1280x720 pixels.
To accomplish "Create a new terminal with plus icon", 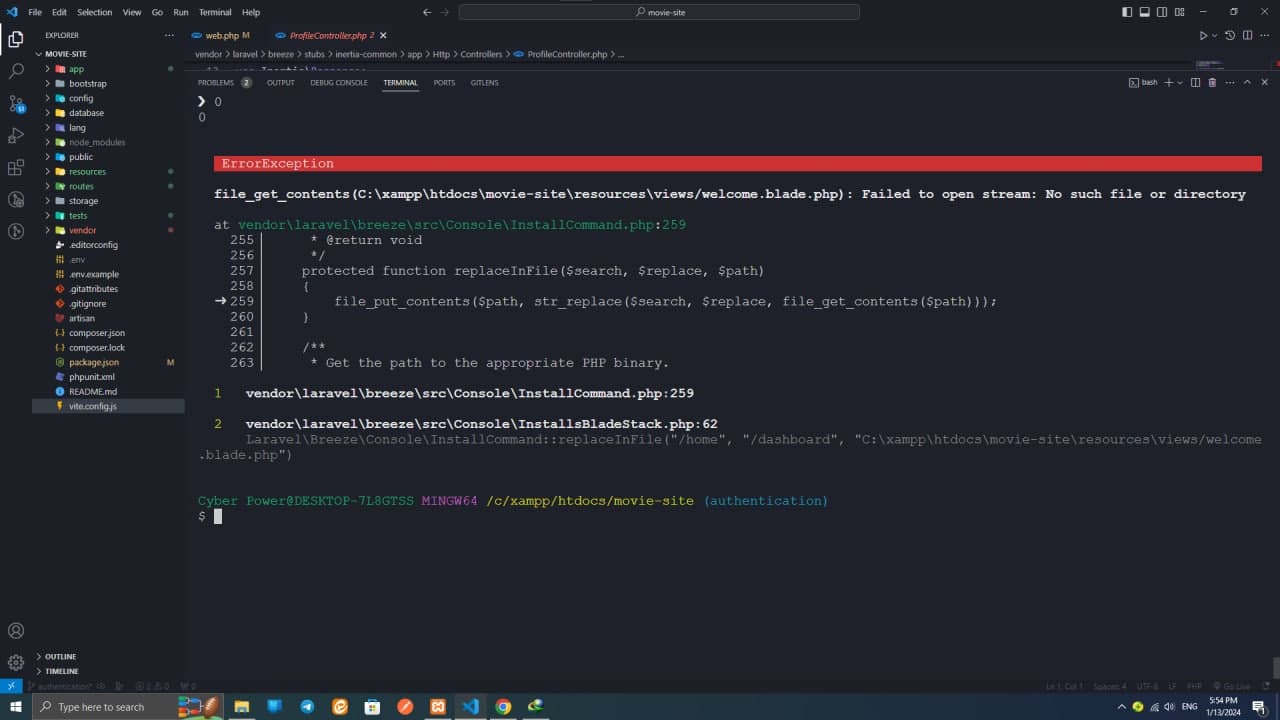I will coord(1168,82).
